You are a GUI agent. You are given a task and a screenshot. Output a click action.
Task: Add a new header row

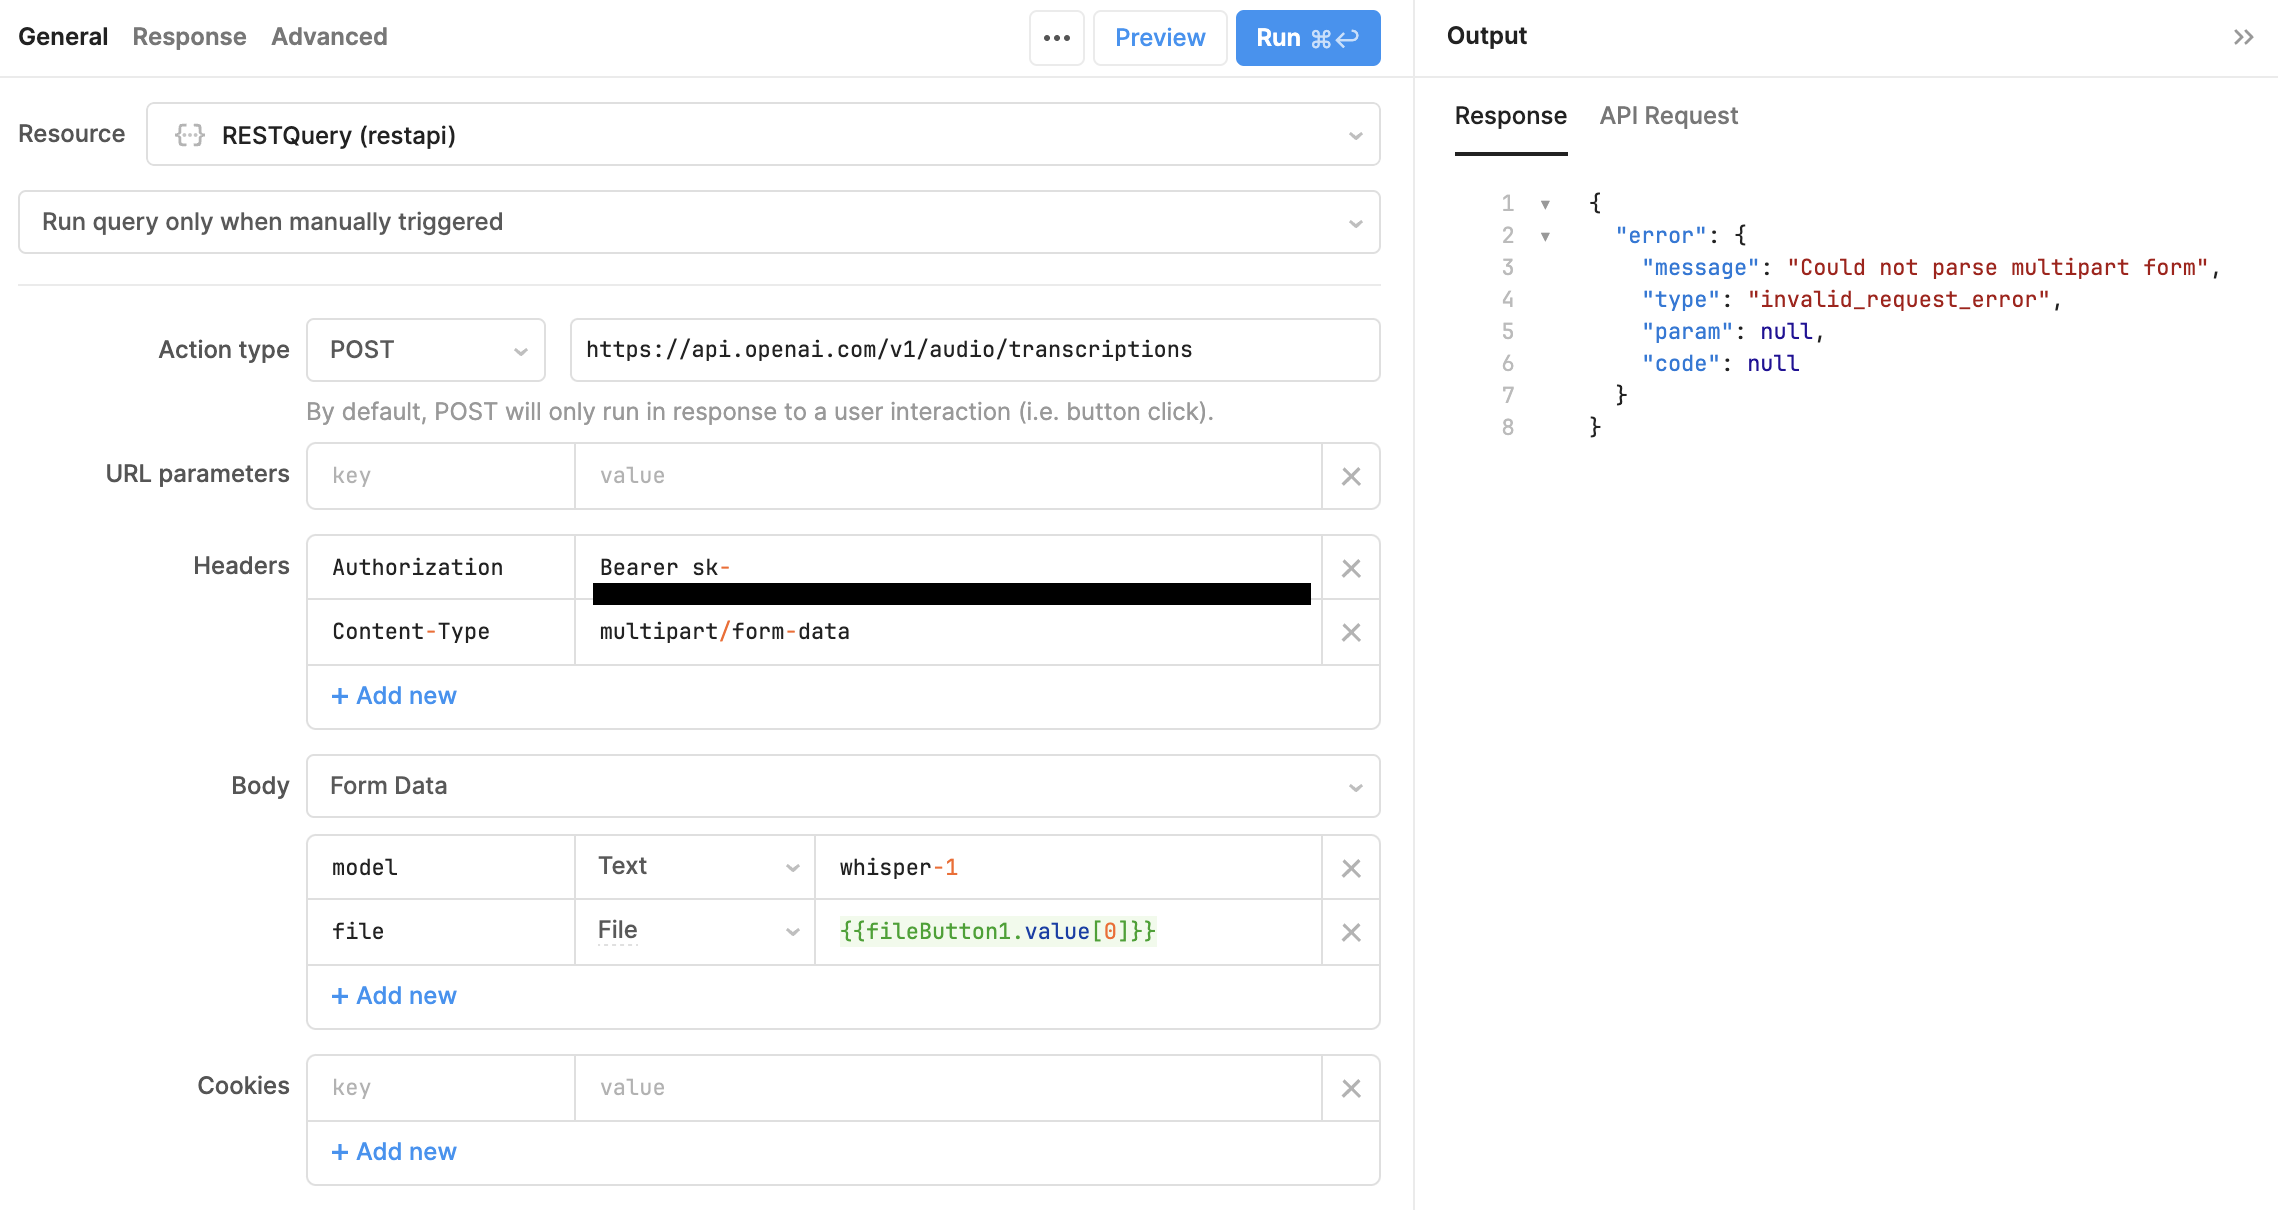393,695
